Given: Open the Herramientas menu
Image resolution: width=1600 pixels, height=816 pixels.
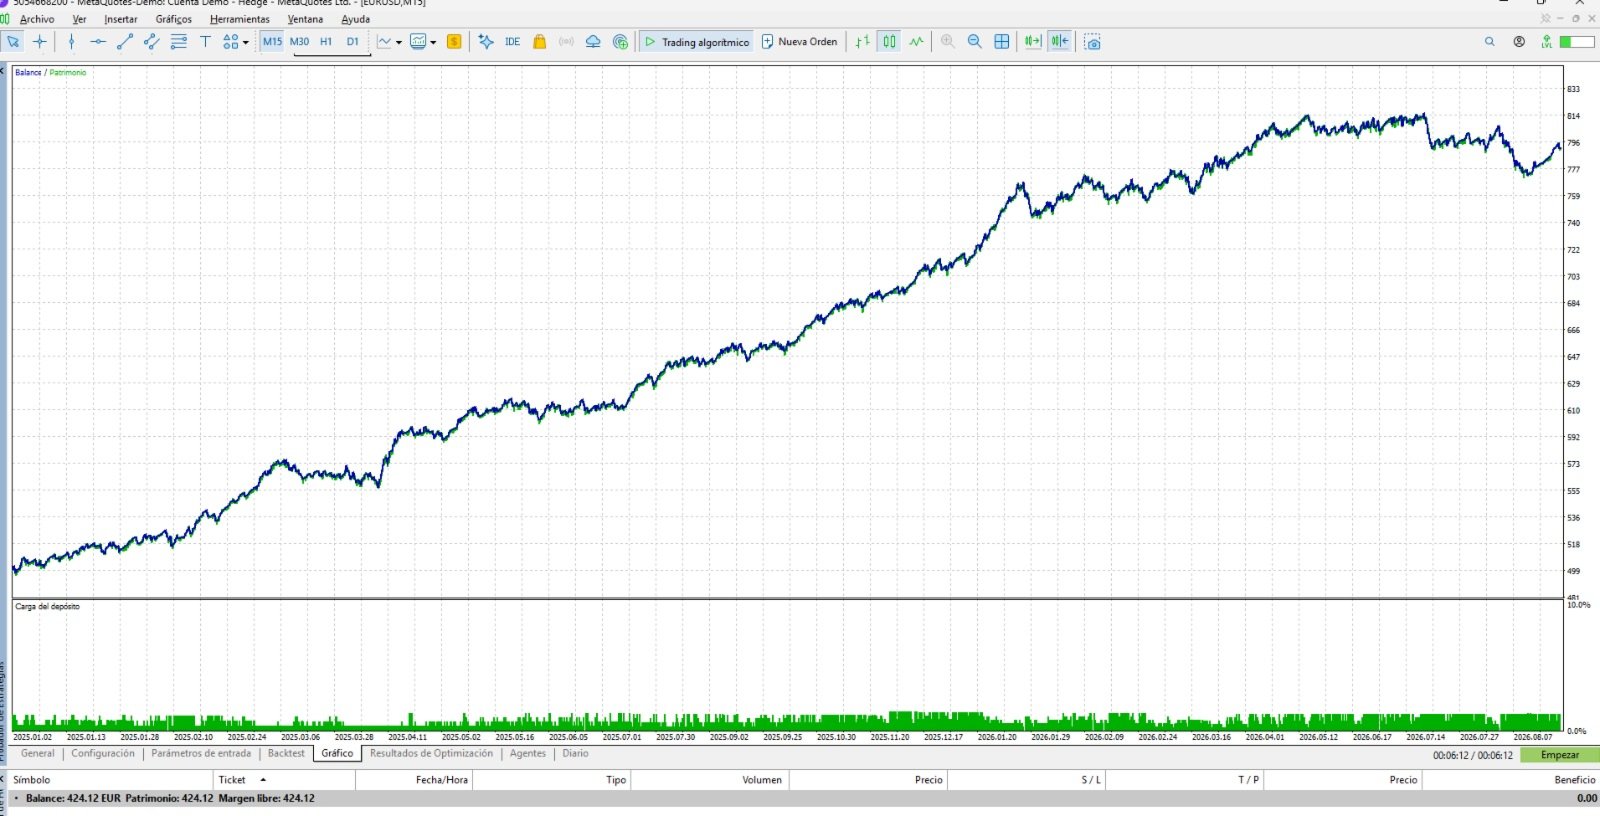Looking at the screenshot, I should tap(240, 19).
